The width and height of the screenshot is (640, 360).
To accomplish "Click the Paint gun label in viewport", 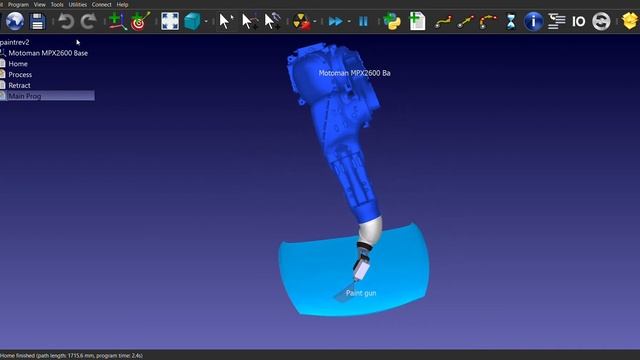I will click(x=361, y=293).
